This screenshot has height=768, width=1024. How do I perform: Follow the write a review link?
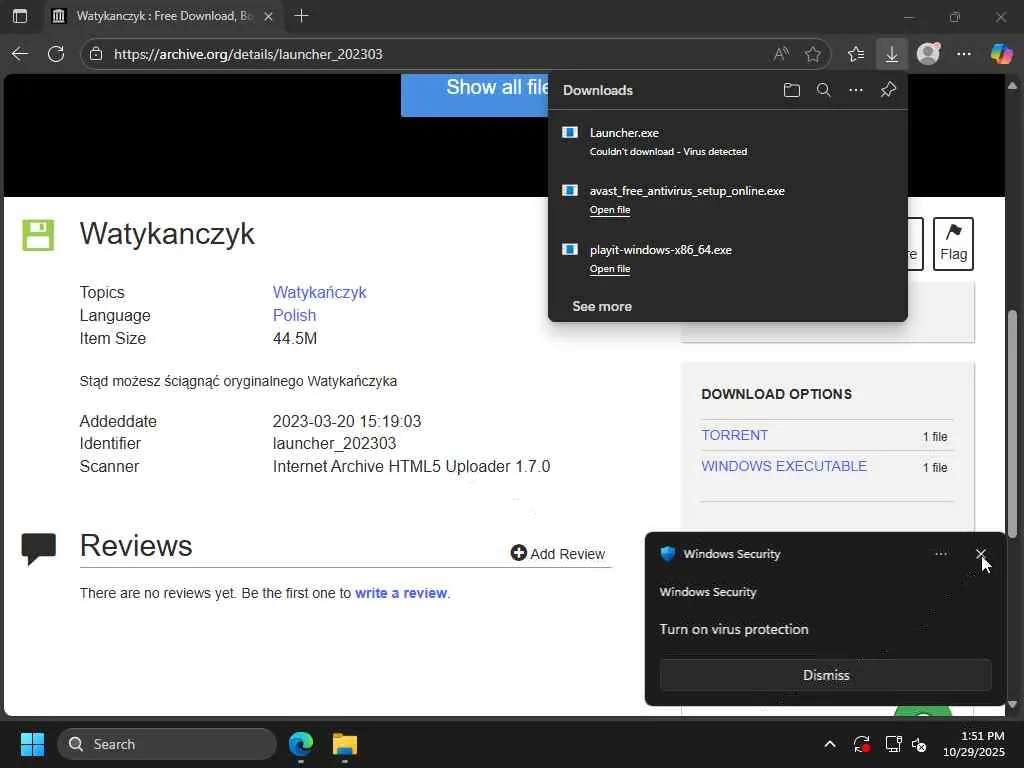pyautogui.click(x=401, y=593)
